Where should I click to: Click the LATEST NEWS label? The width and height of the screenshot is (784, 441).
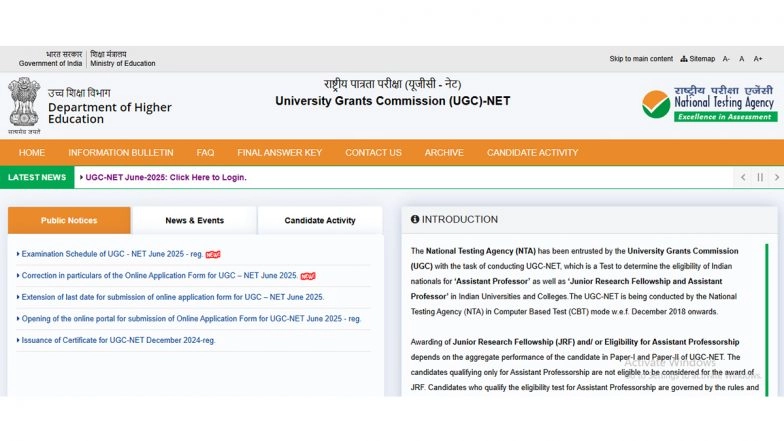[x=37, y=178]
